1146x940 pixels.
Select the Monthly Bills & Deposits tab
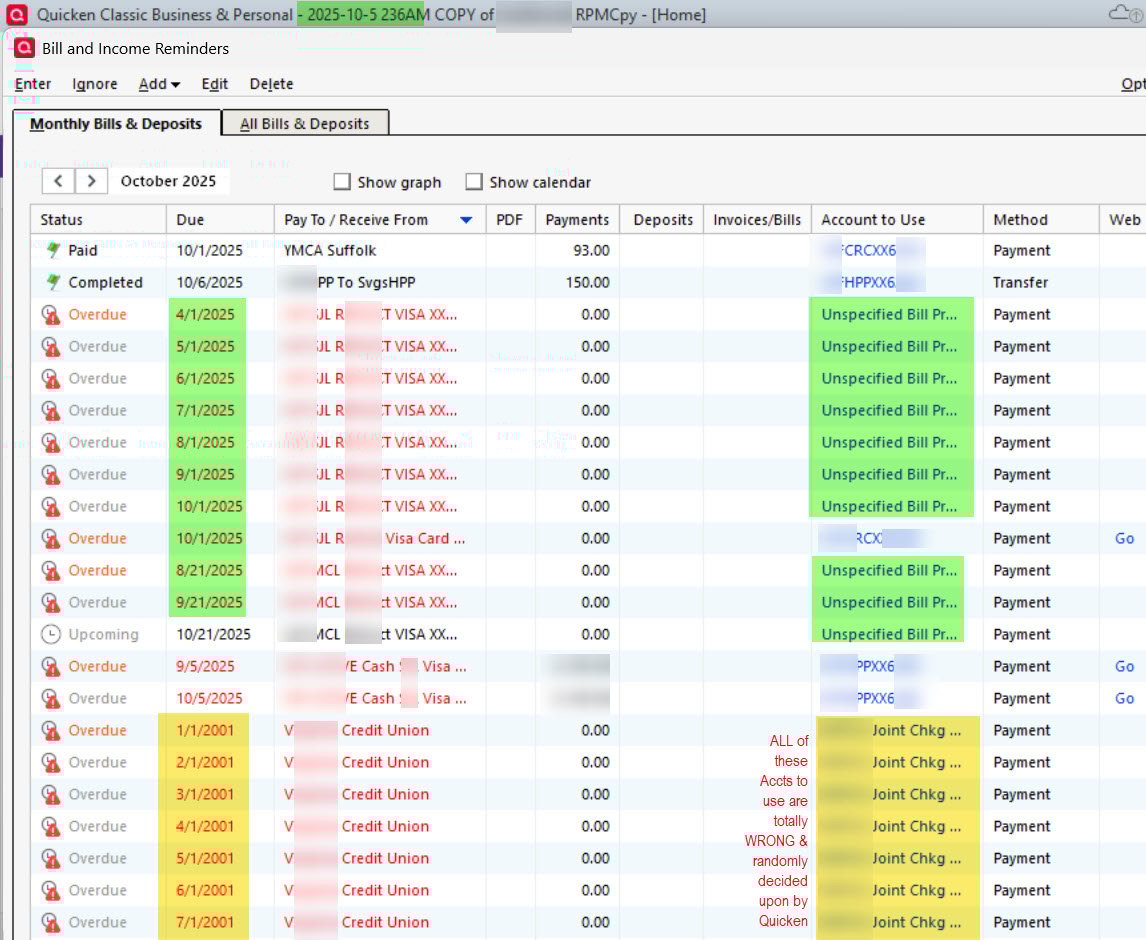click(x=115, y=124)
